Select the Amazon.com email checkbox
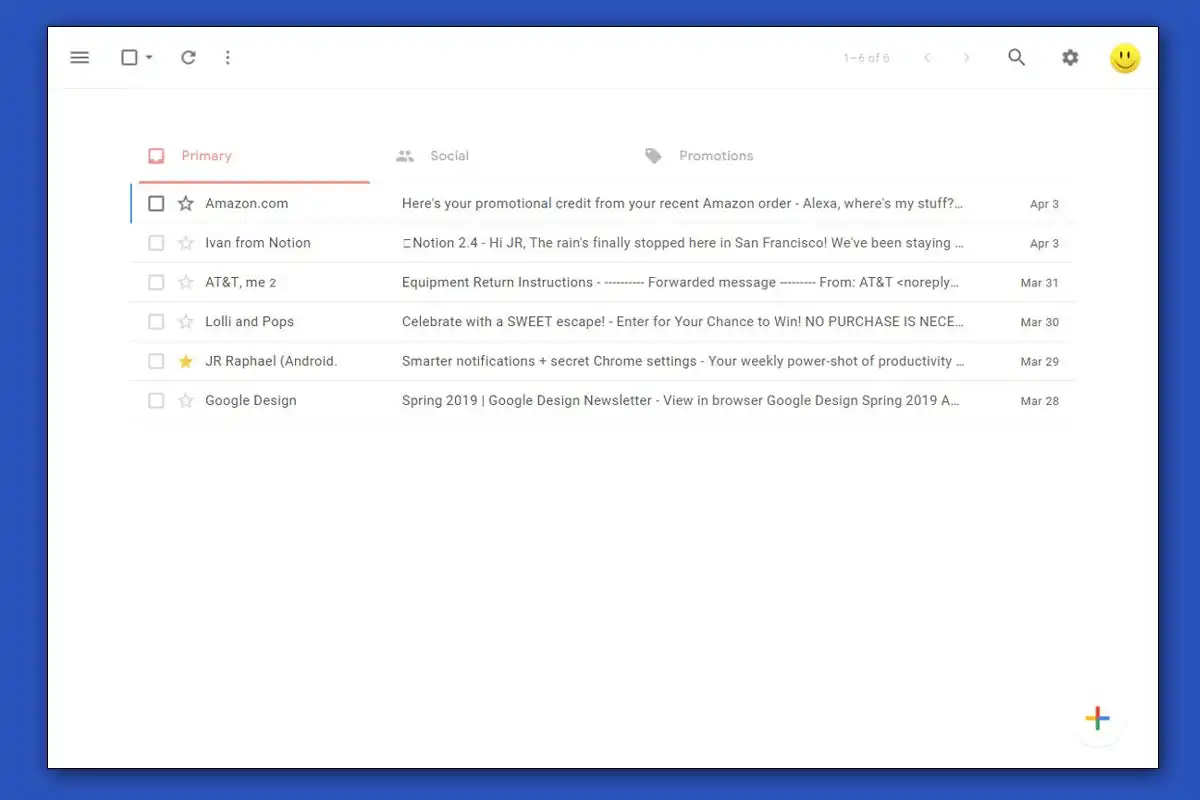This screenshot has width=1200, height=800. (156, 204)
